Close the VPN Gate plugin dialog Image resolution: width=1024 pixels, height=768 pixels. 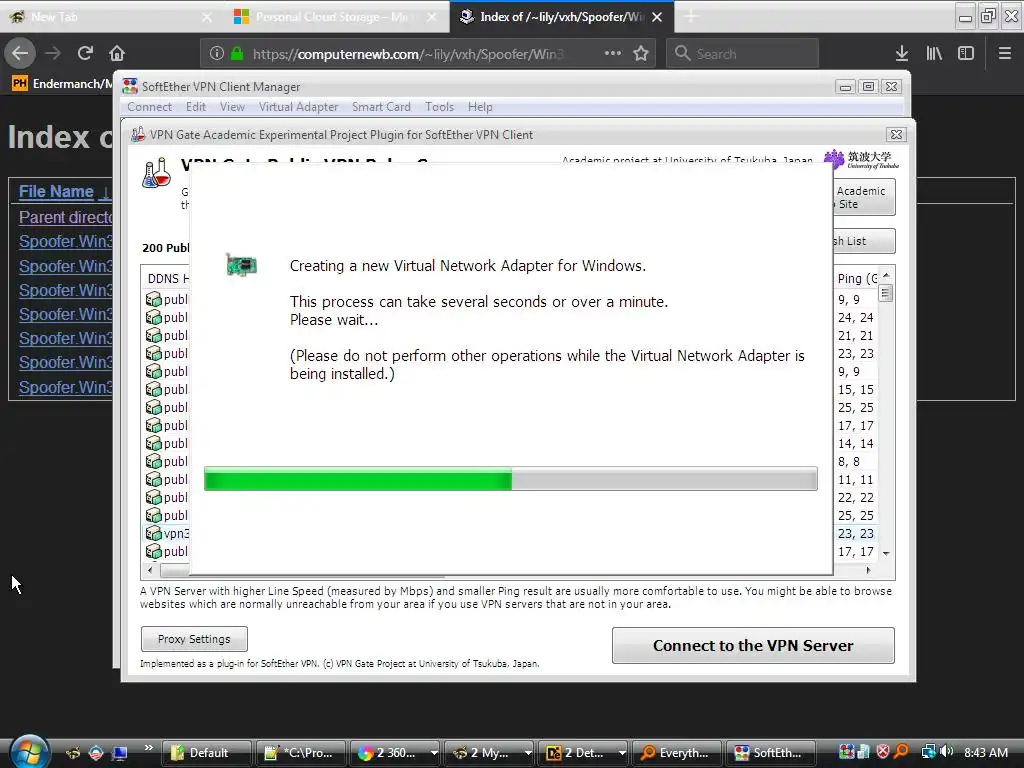[x=896, y=135]
